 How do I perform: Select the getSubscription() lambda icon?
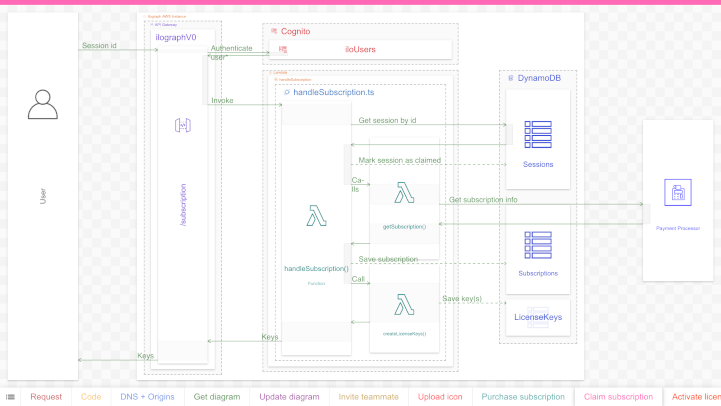pos(404,193)
